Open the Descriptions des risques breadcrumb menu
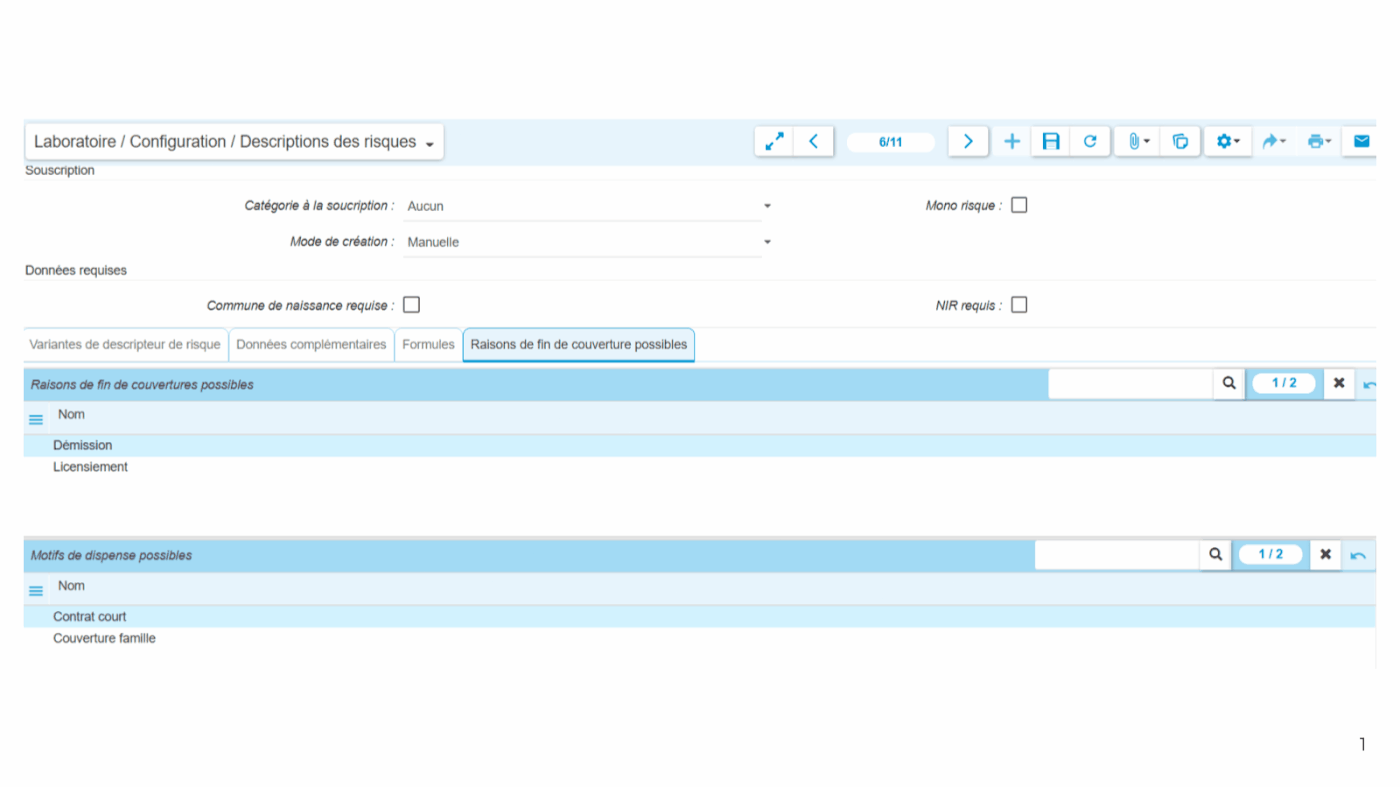 pos(429,144)
